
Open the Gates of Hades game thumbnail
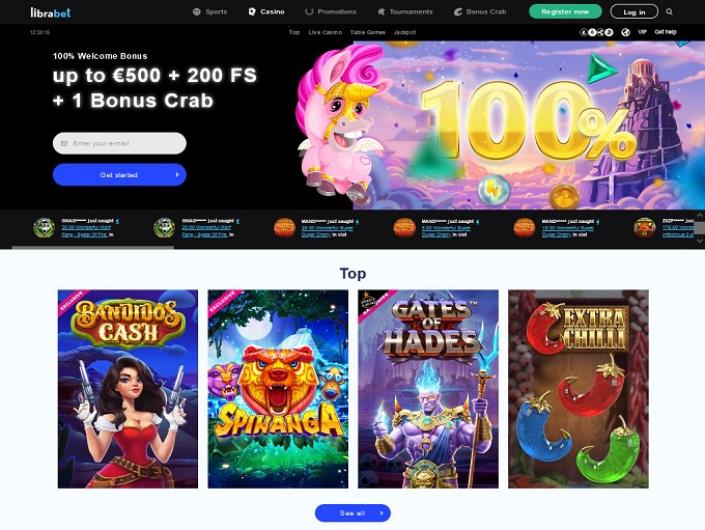(x=428, y=389)
